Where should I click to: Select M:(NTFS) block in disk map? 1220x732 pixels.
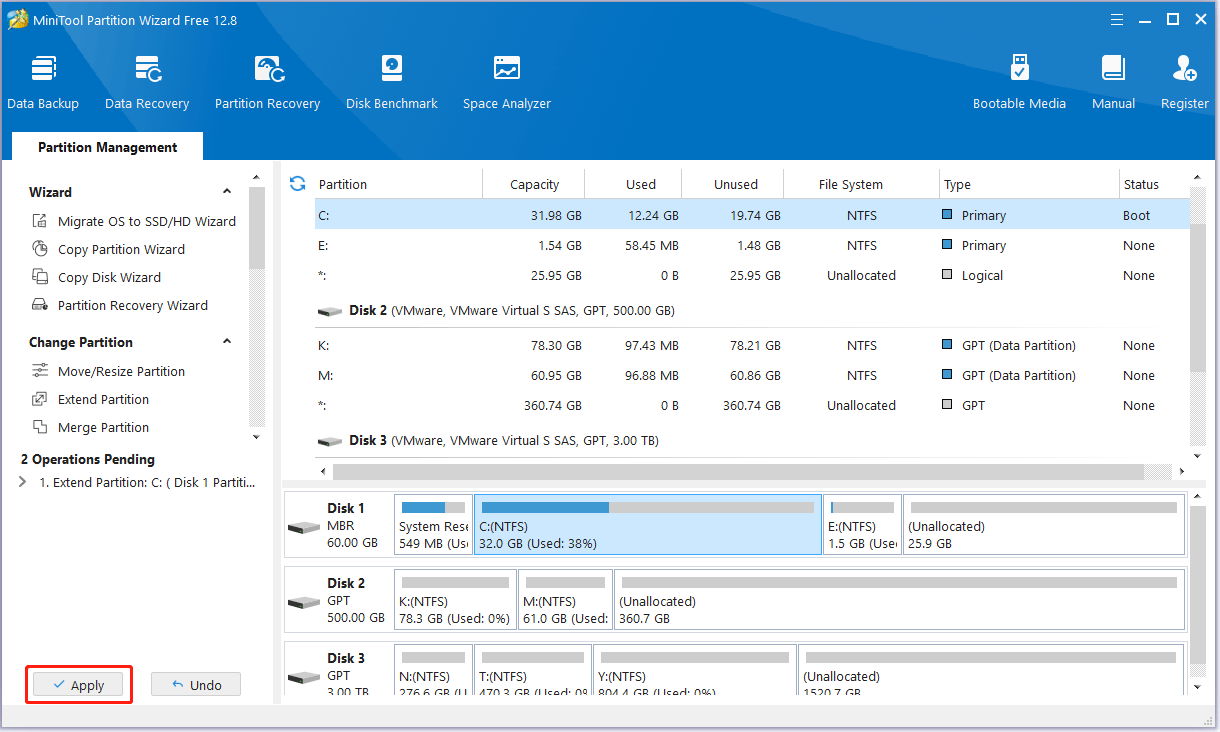click(x=565, y=600)
